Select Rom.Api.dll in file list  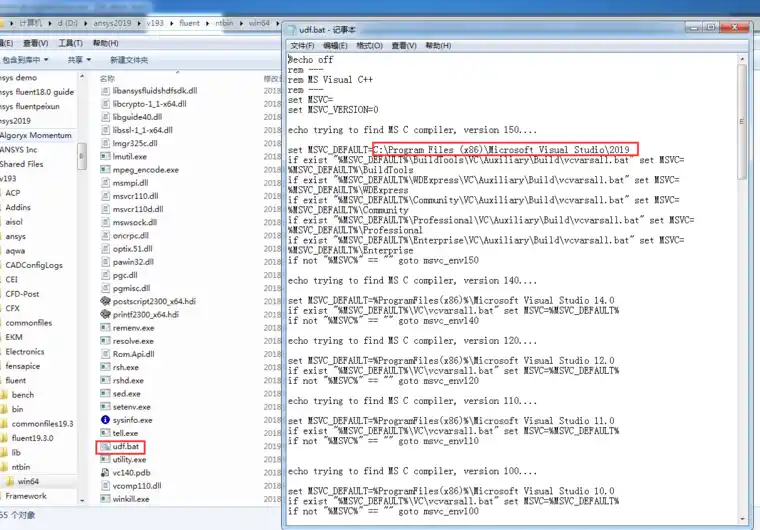133,354
